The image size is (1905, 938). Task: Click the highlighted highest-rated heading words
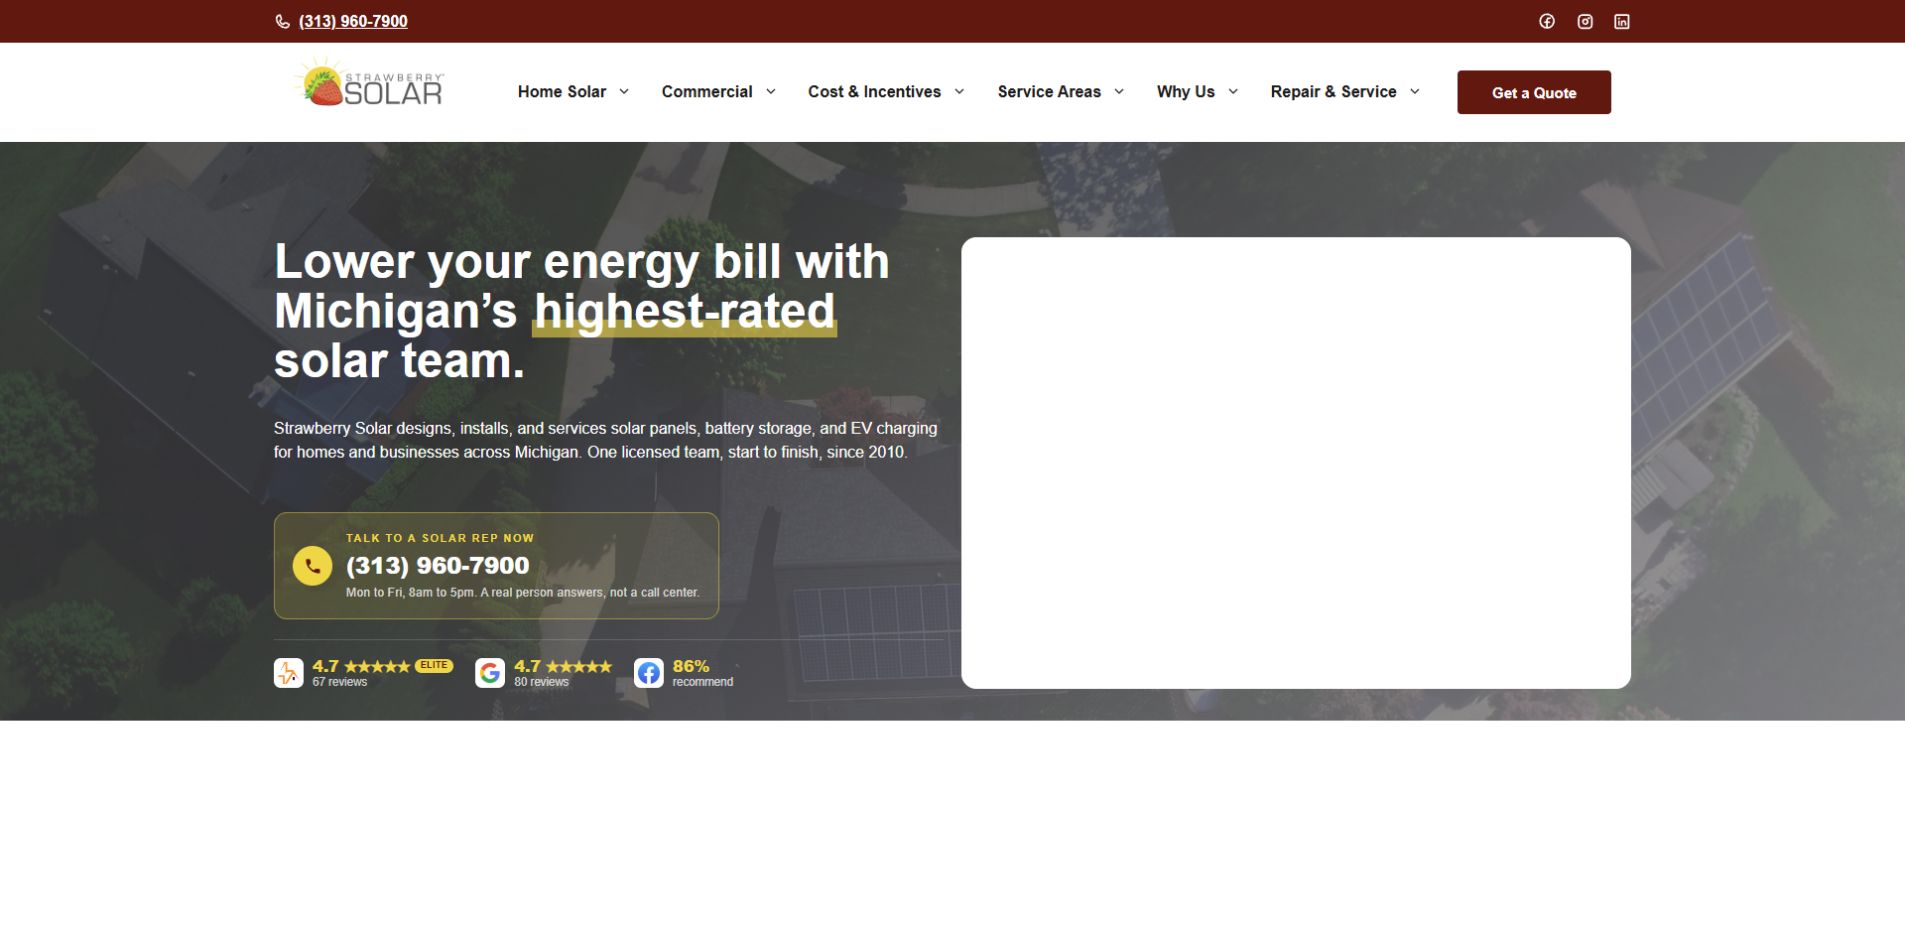685,311
